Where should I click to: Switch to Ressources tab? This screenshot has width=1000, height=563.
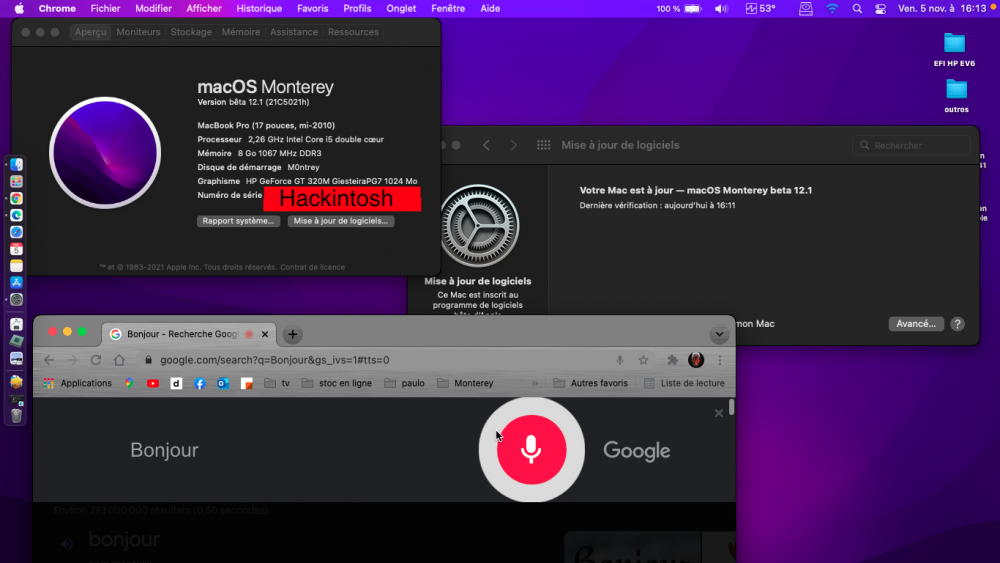[353, 32]
